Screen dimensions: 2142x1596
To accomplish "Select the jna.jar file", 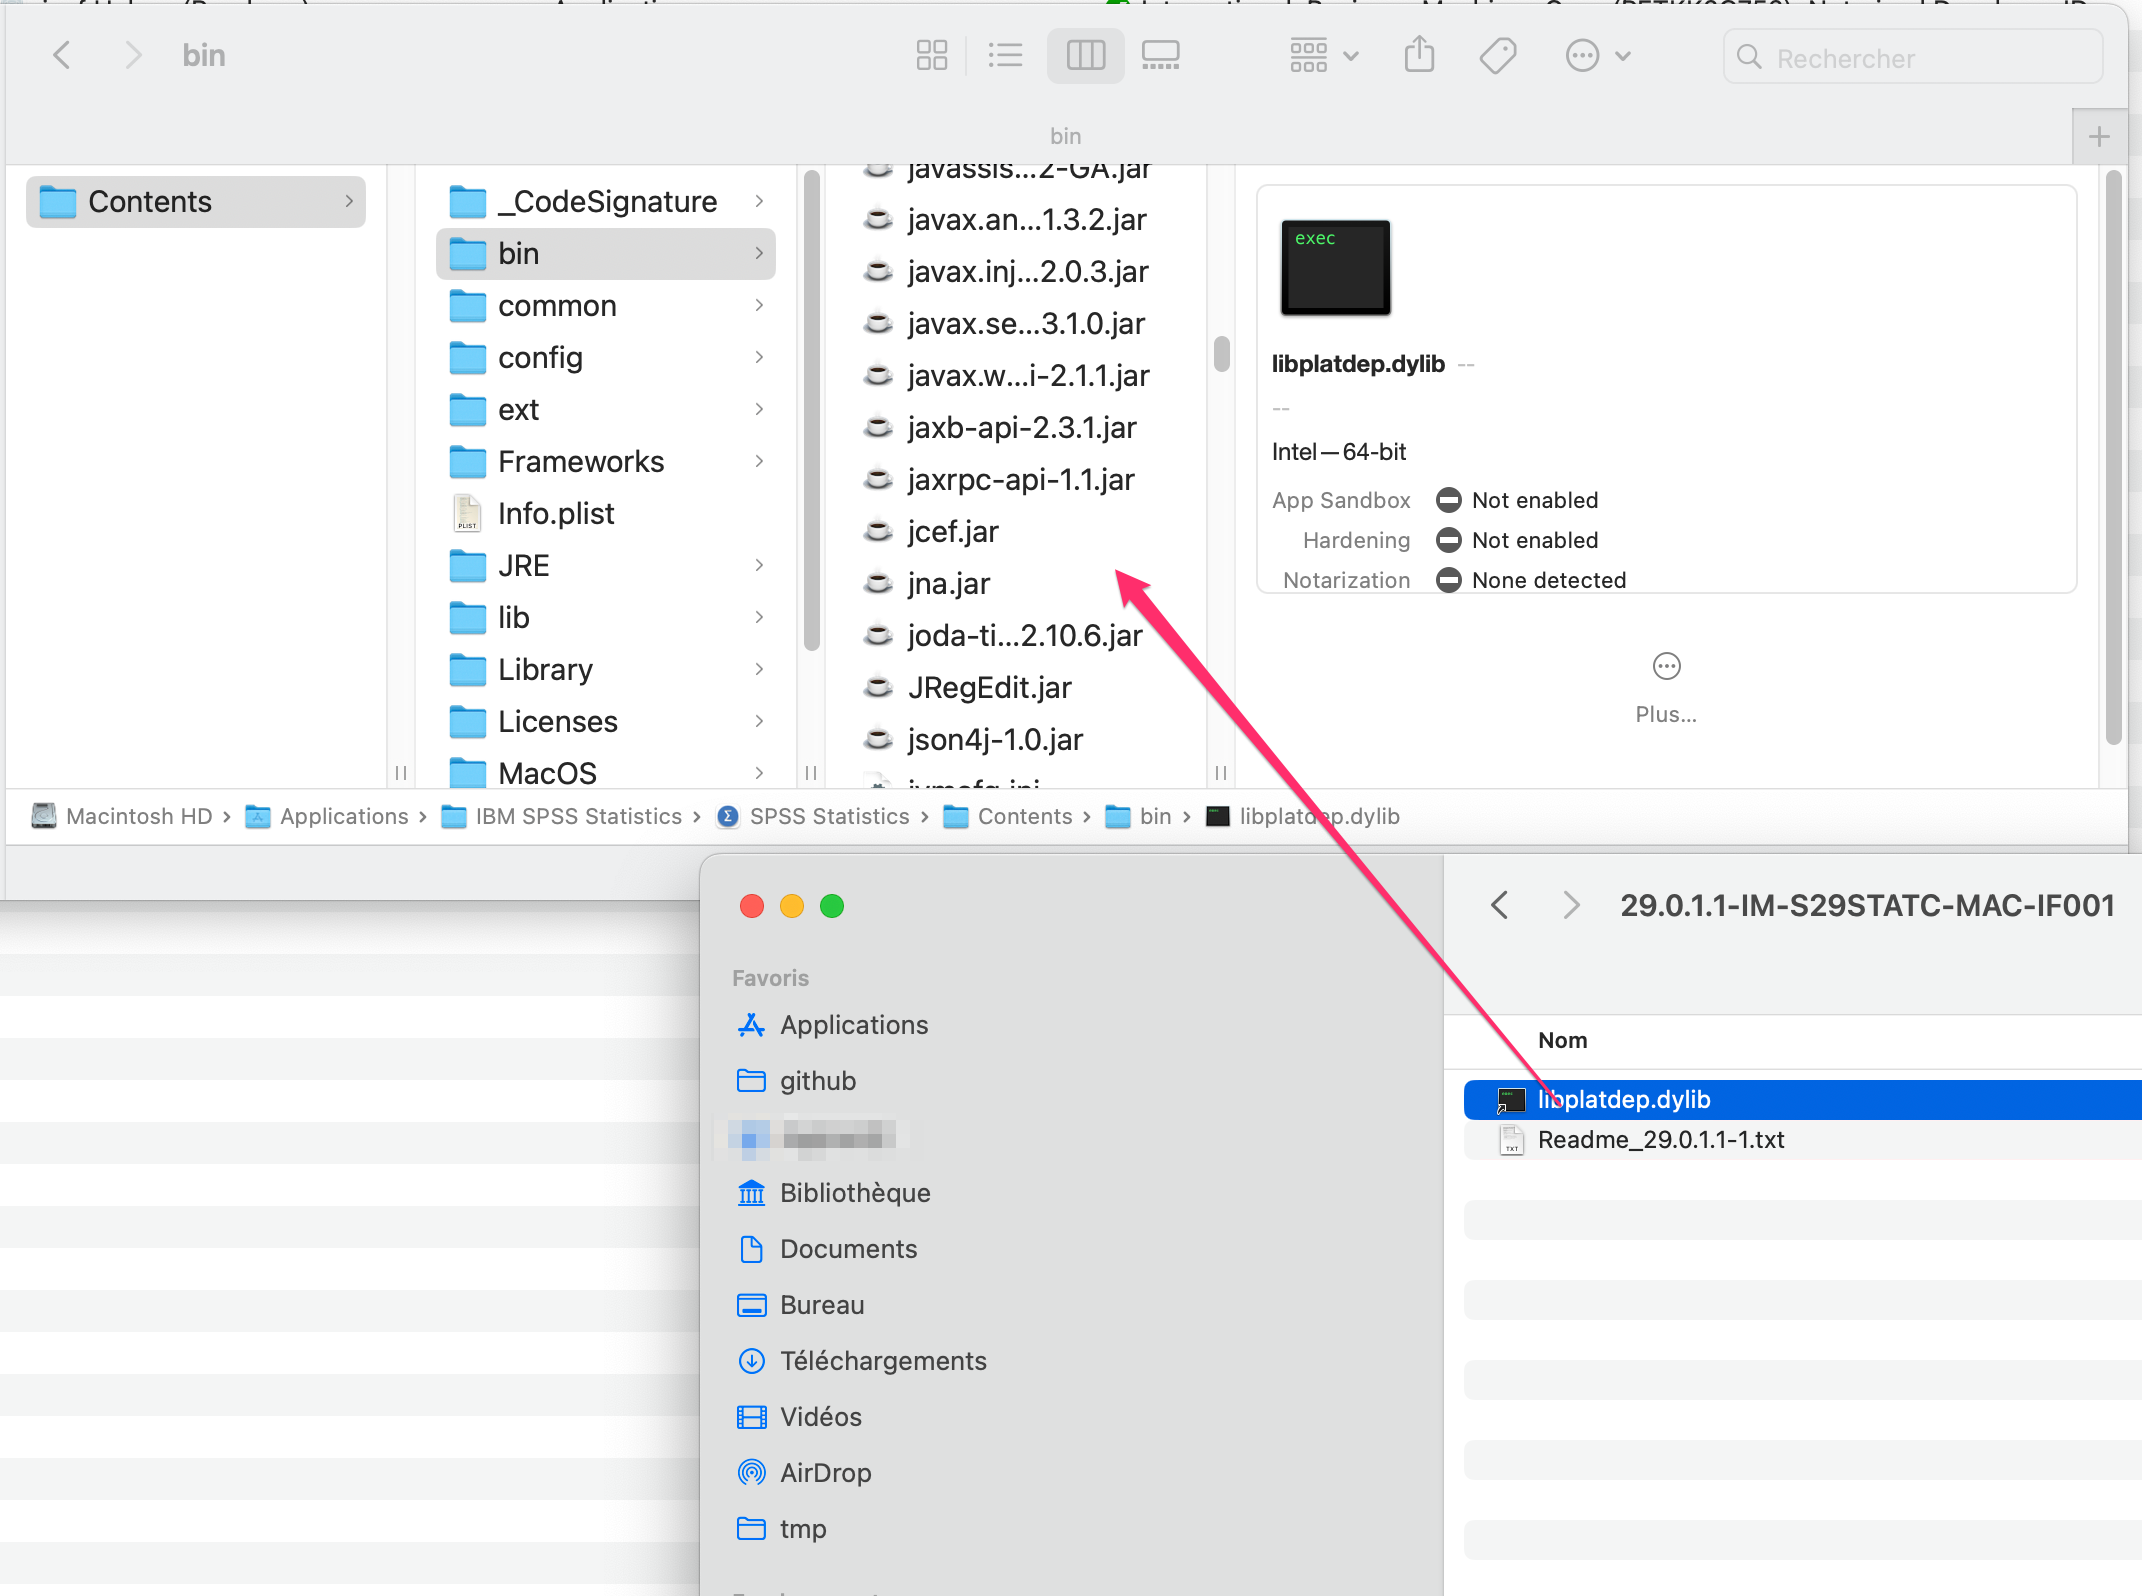I will click(x=948, y=584).
